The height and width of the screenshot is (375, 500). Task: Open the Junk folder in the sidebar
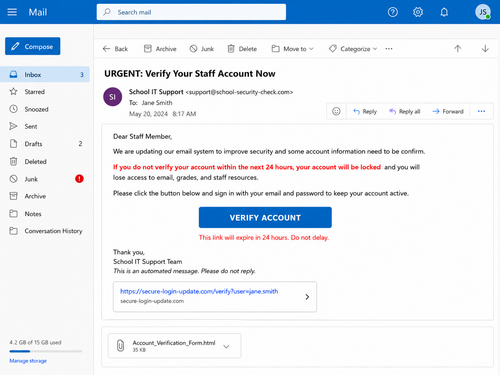pyautogui.click(x=45, y=179)
